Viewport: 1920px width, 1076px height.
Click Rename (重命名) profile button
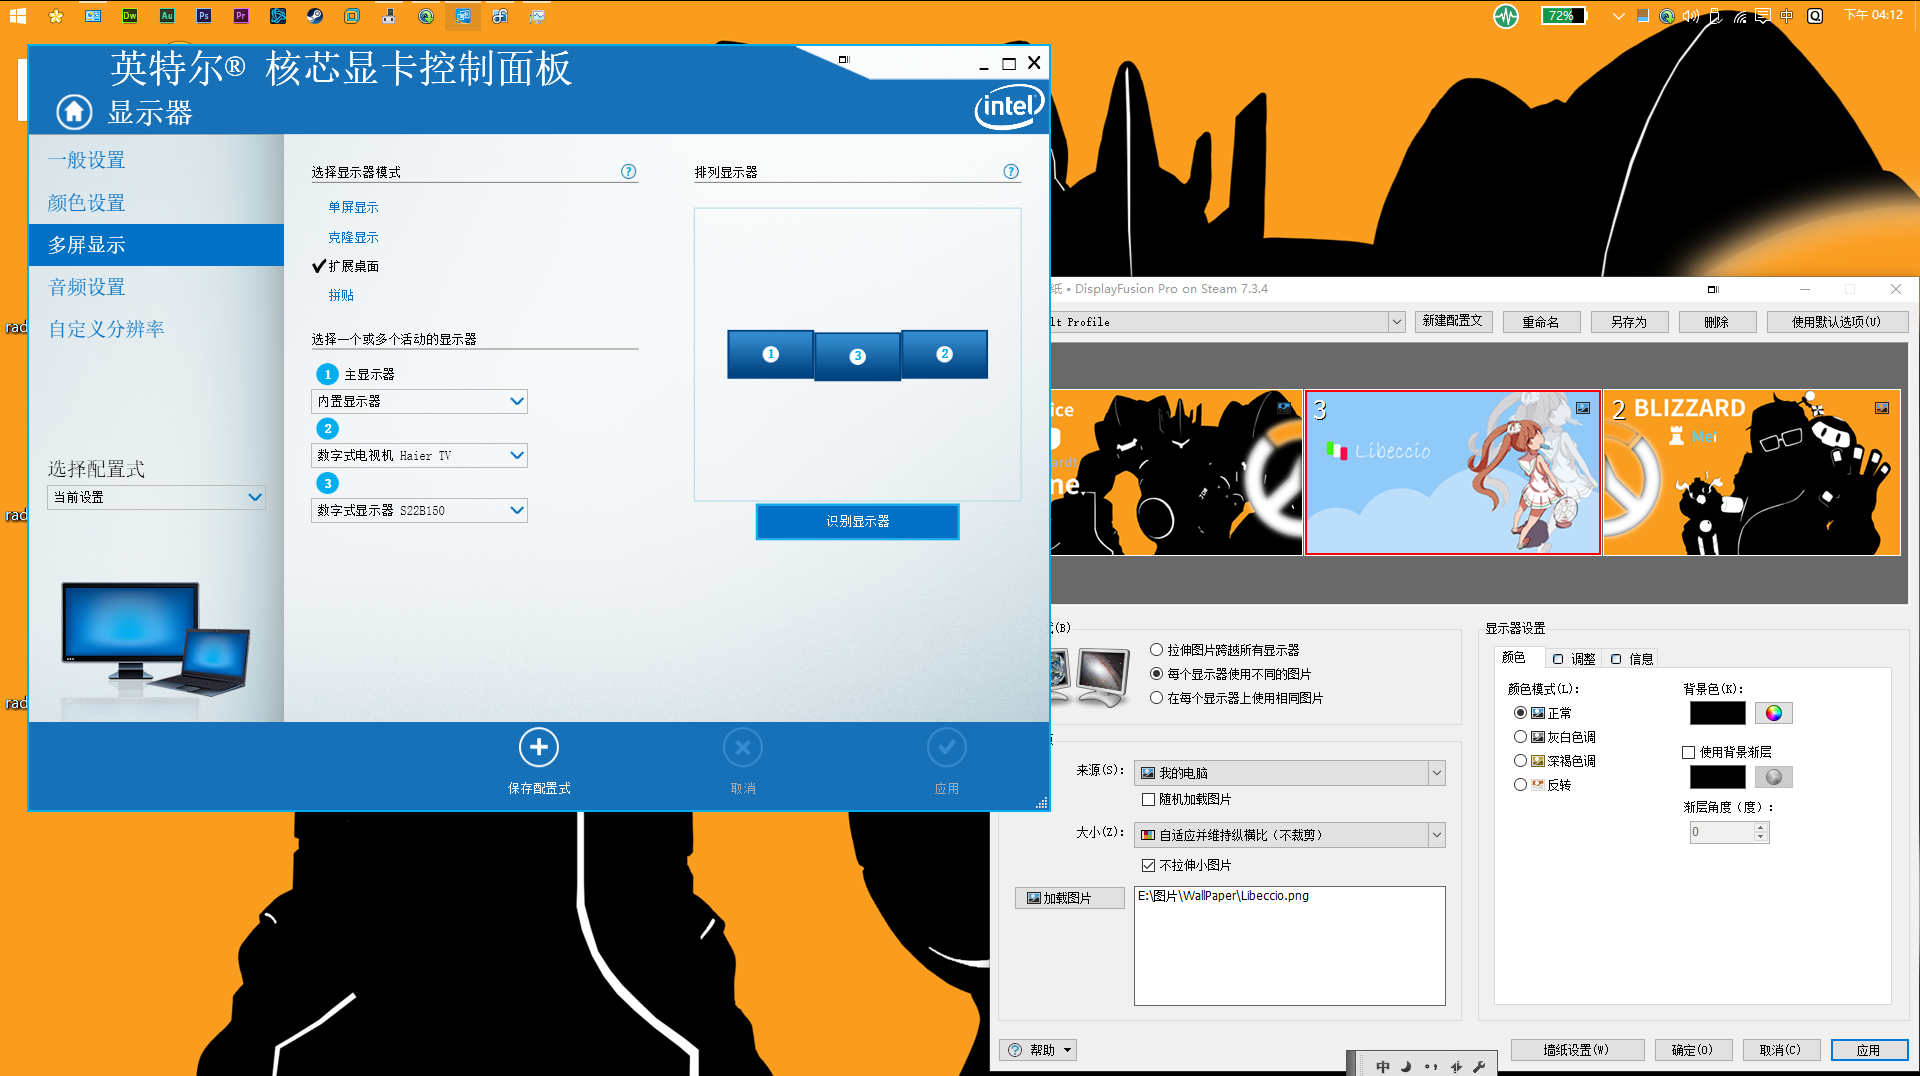point(1541,322)
